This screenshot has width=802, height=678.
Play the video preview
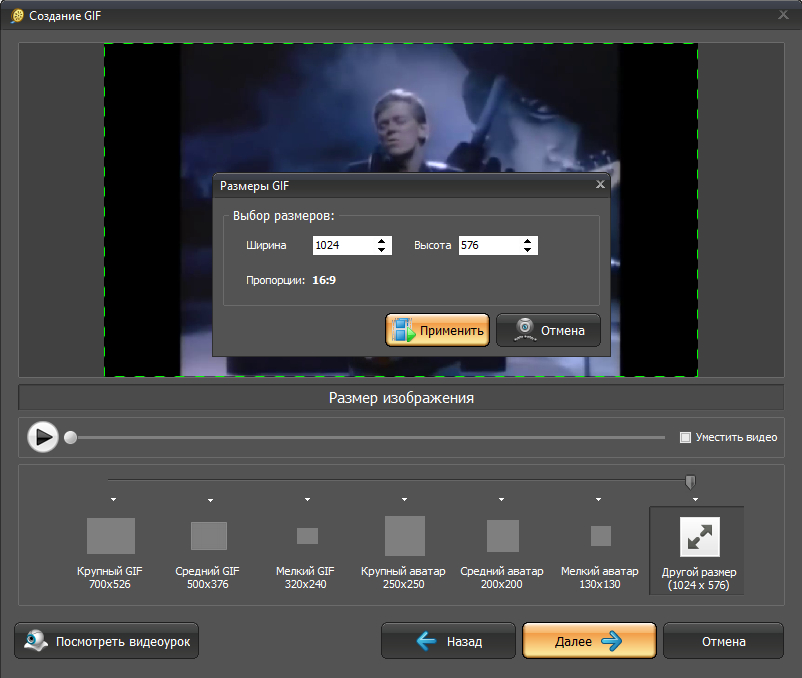pos(43,437)
